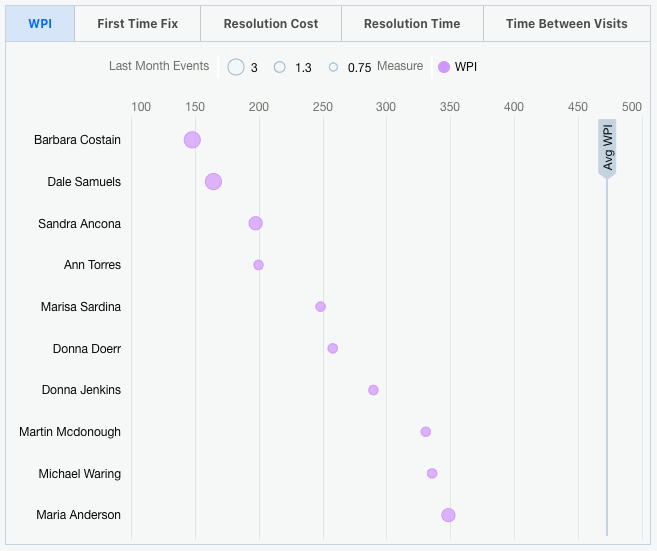Click the largest legend circle labeled 3

236,67
